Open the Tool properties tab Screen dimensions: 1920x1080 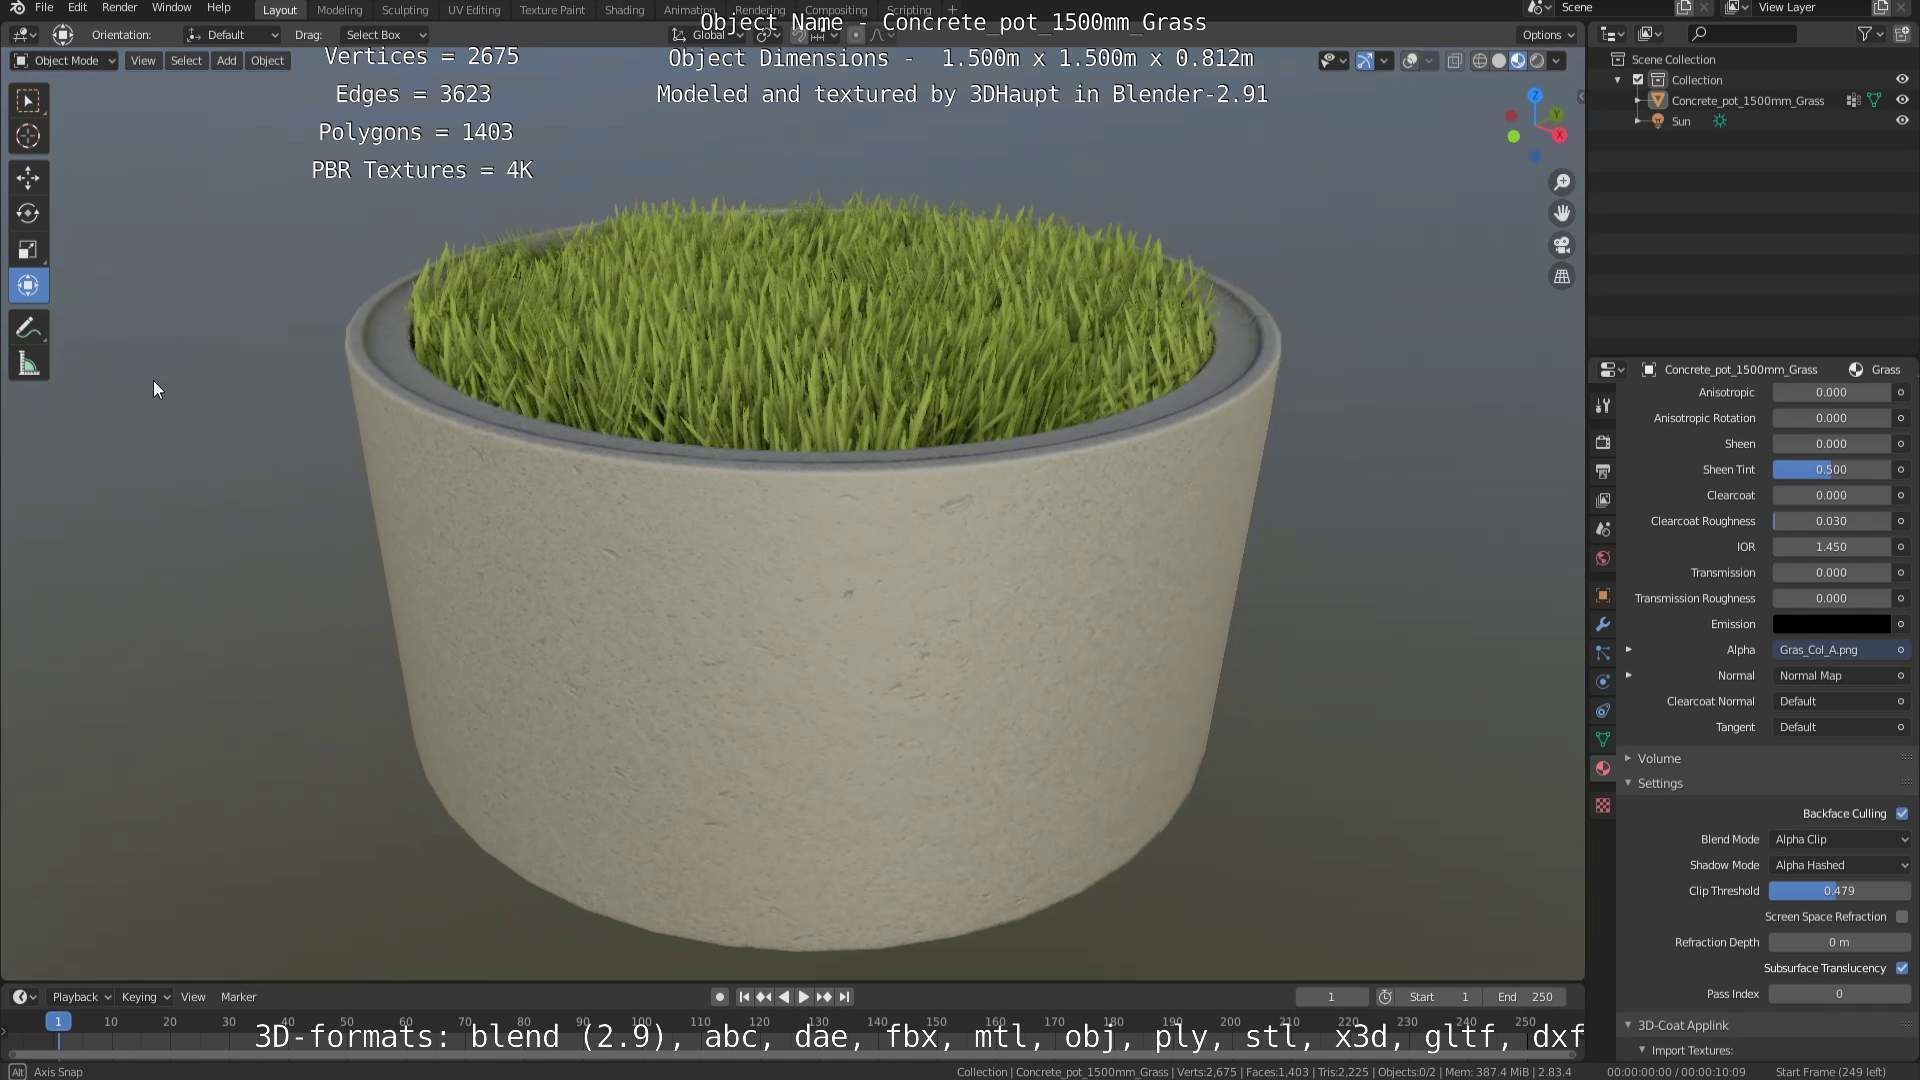[x=1603, y=405]
